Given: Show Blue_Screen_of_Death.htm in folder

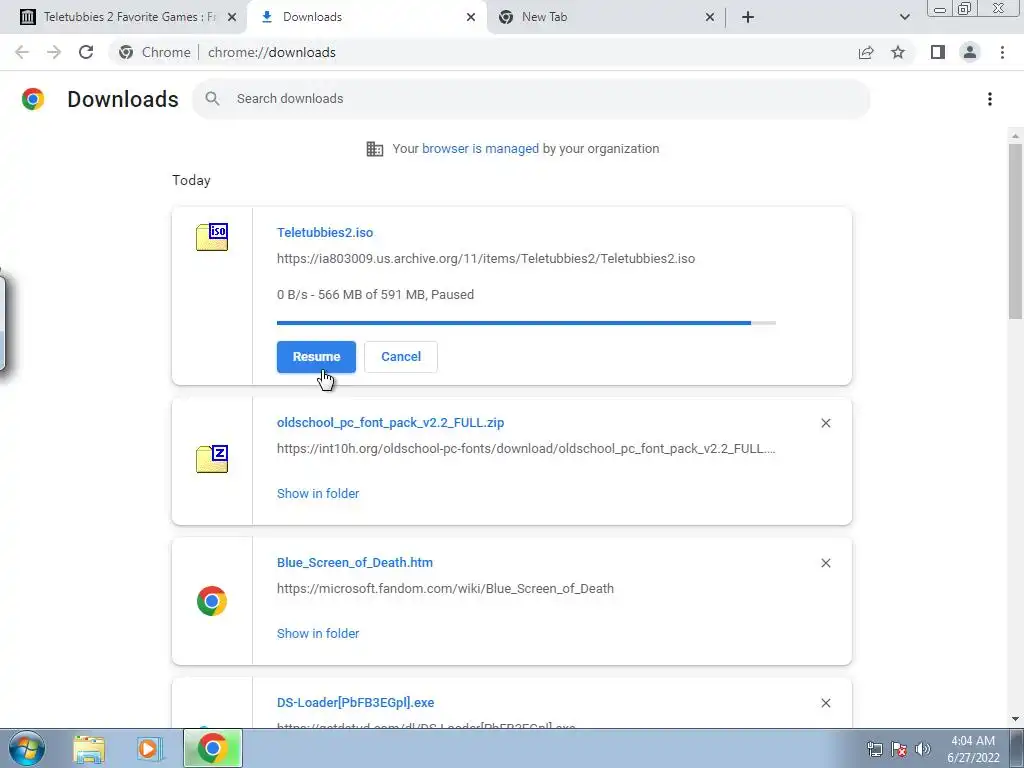Looking at the screenshot, I should point(317,633).
